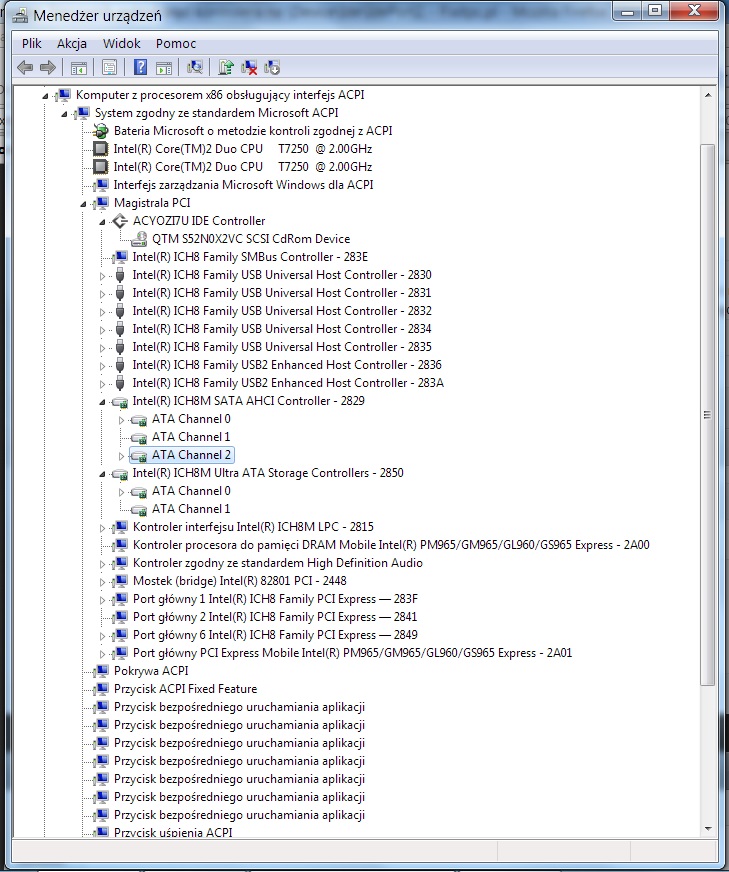Expand USB2 Enhanced Host Controller 2836

(102, 366)
